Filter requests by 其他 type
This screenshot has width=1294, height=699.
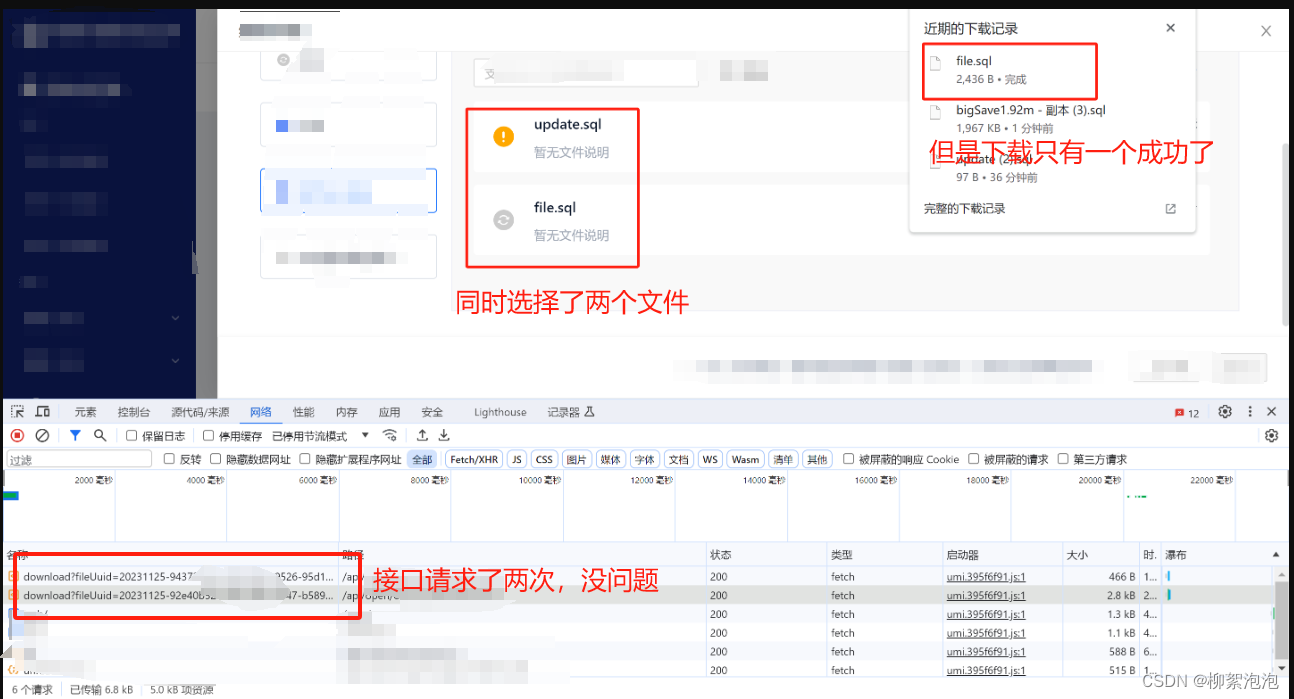pos(817,460)
